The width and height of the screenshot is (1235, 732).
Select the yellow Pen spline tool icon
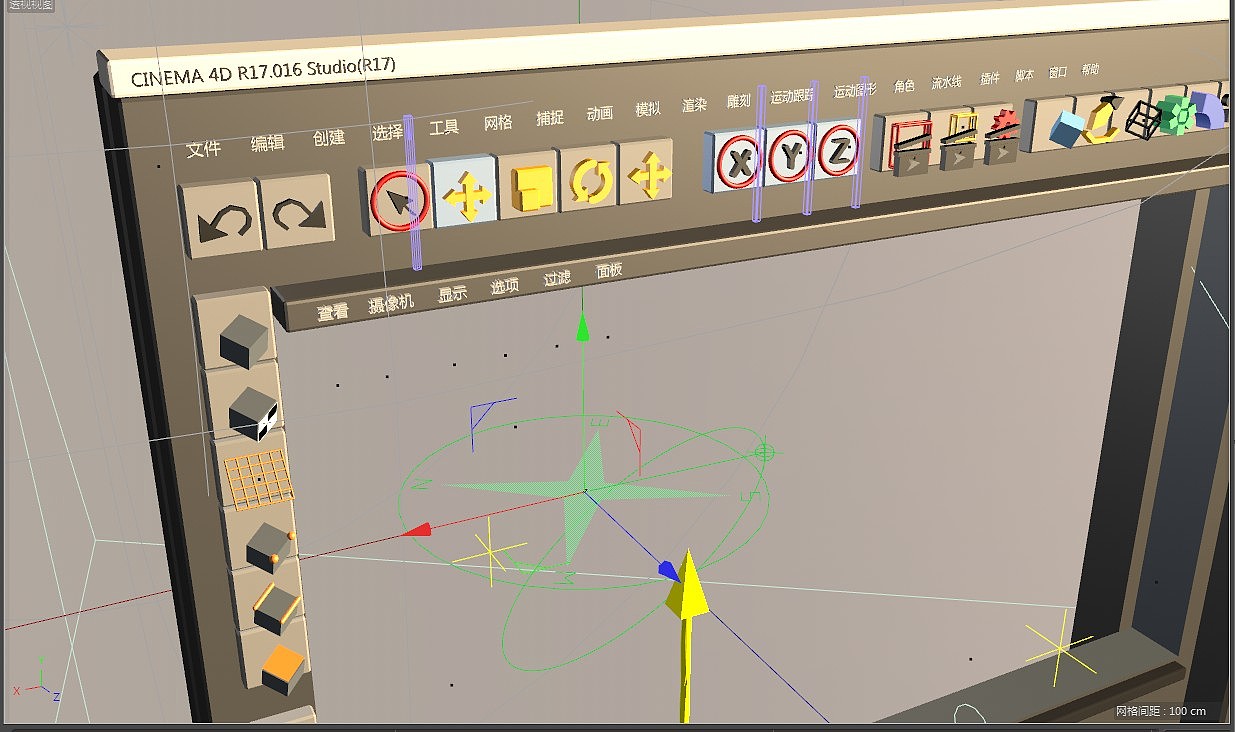click(x=1103, y=119)
